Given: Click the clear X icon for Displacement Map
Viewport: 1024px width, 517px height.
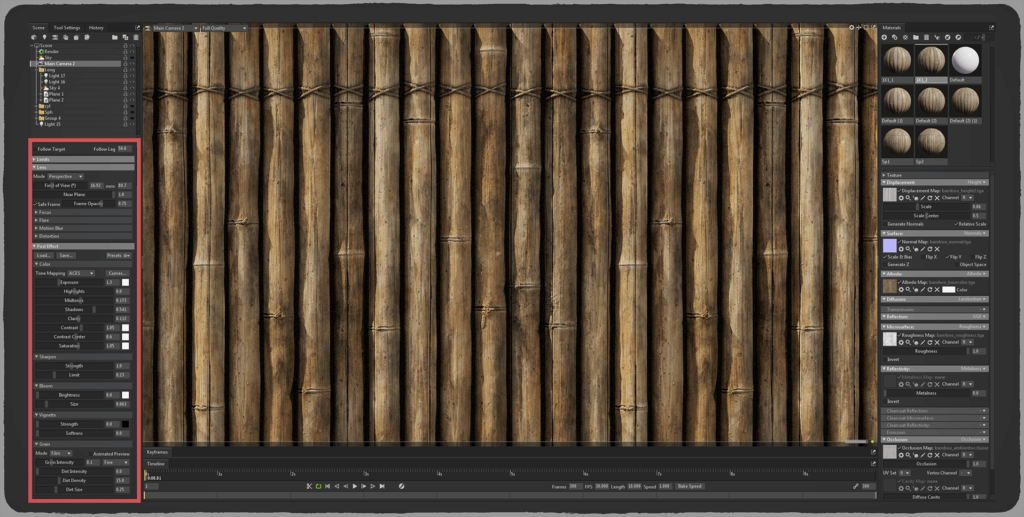Looking at the screenshot, I should [936, 198].
